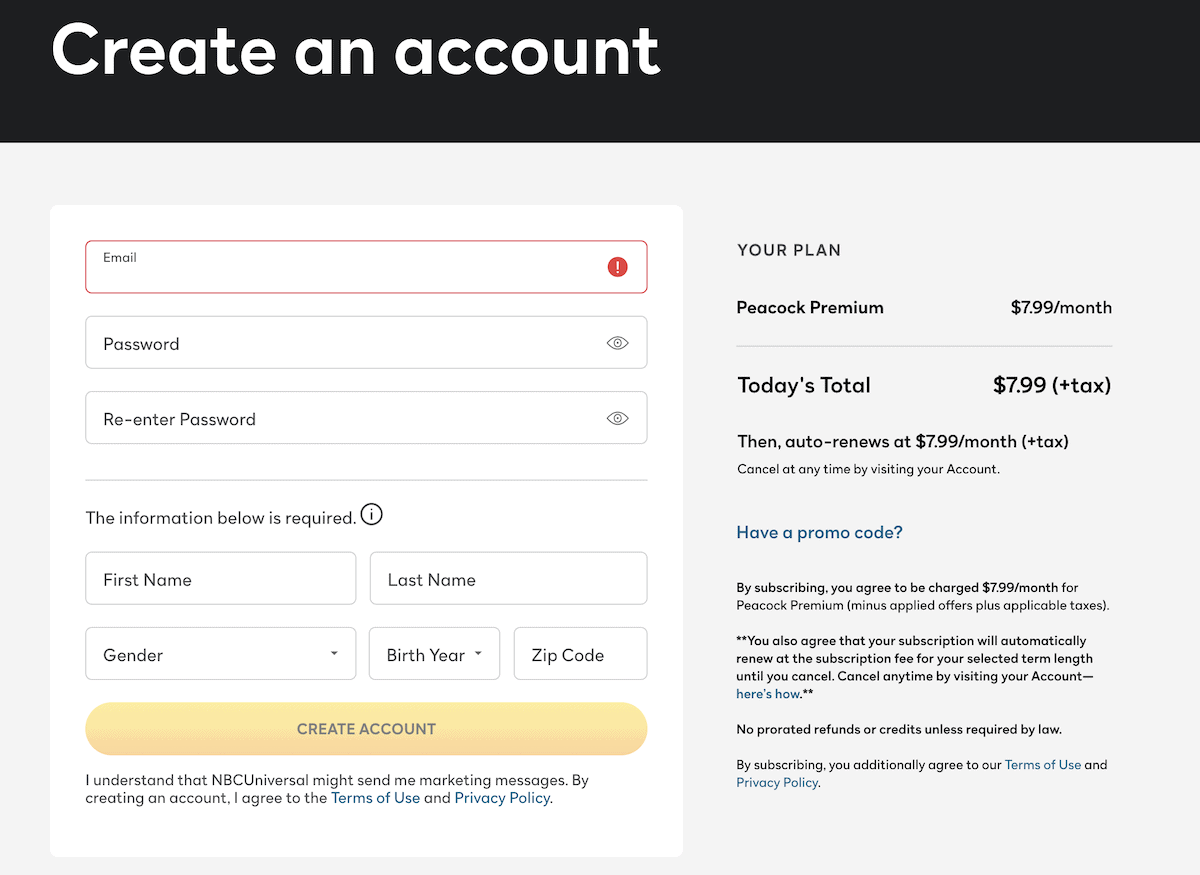1200x875 pixels.
Task: Open the Gender dropdown
Action: (x=221, y=654)
